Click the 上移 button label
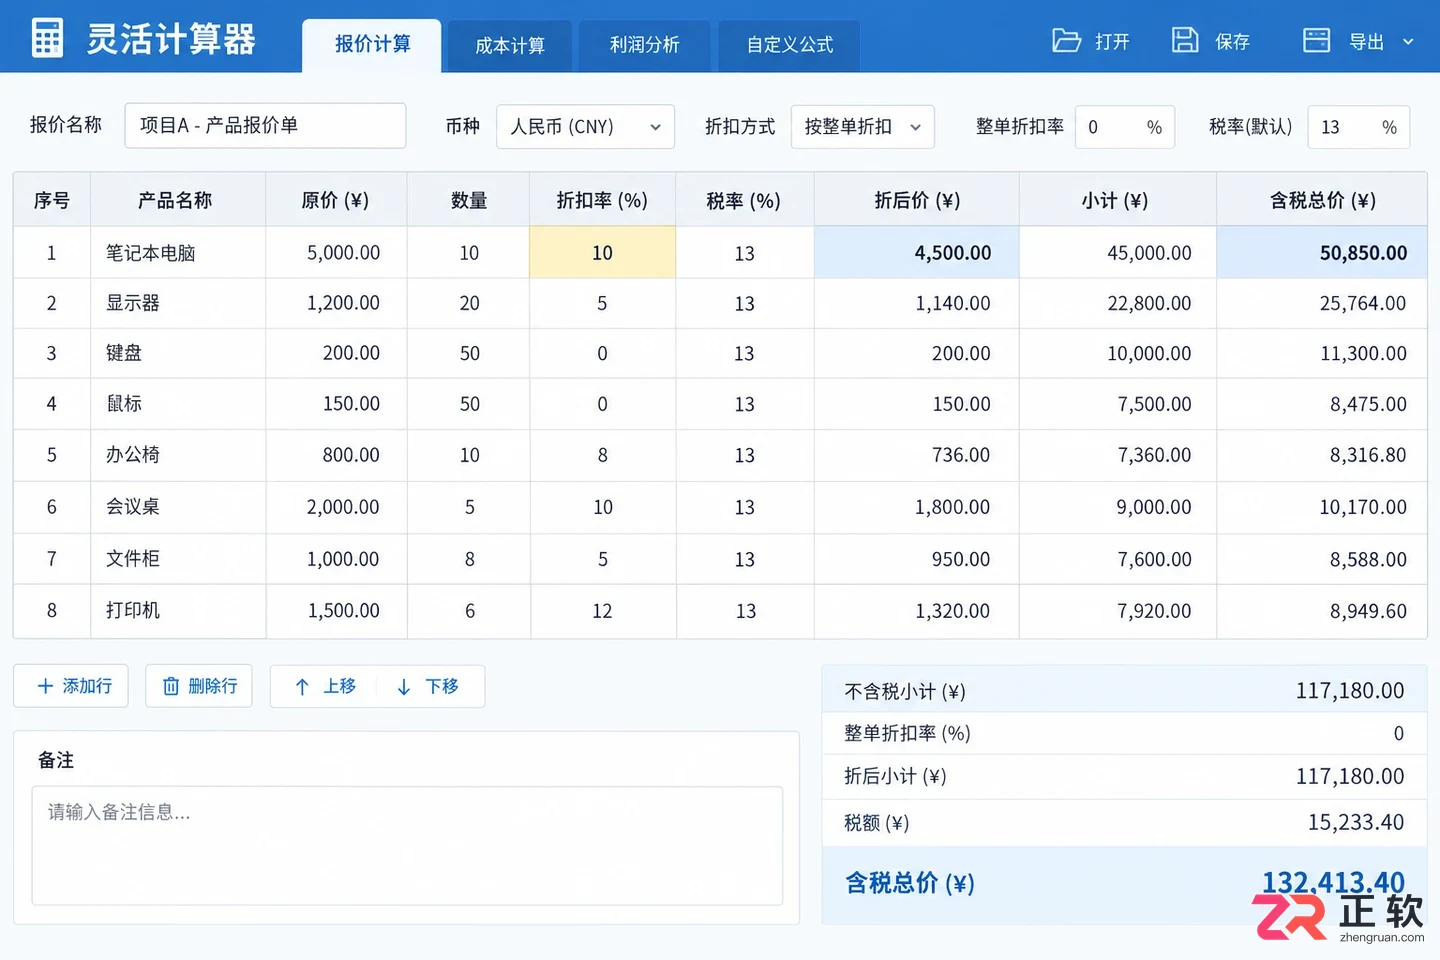 point(340,686)
